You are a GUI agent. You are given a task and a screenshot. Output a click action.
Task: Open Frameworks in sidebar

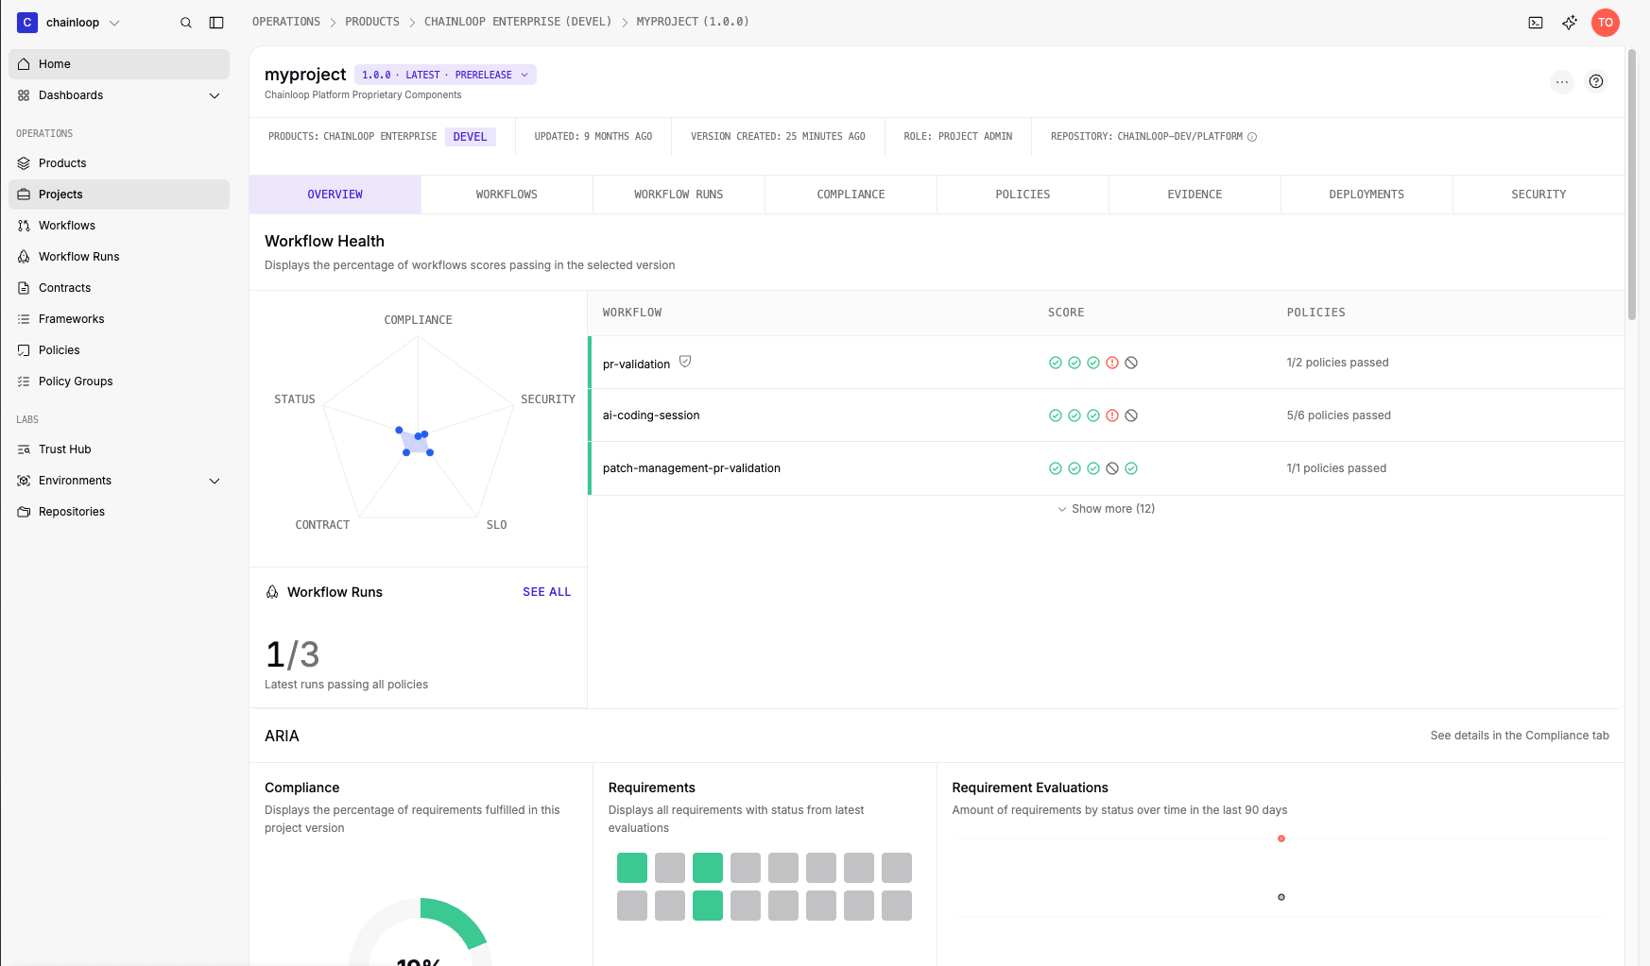[x=119, y=319]
